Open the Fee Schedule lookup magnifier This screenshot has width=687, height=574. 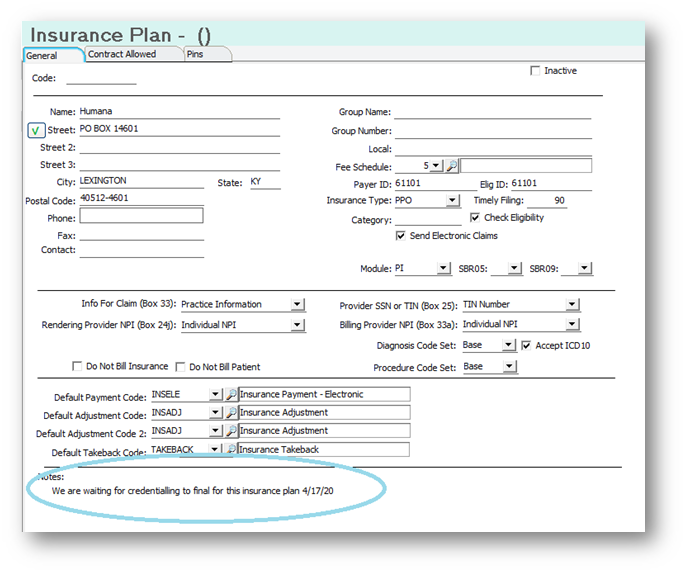(452, 166)
